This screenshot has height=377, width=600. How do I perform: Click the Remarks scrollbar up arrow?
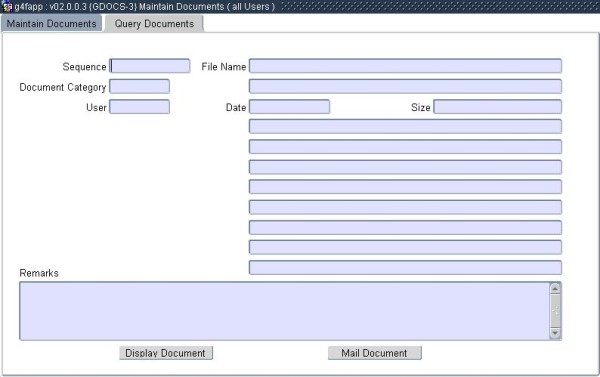(x=555, y=289)
